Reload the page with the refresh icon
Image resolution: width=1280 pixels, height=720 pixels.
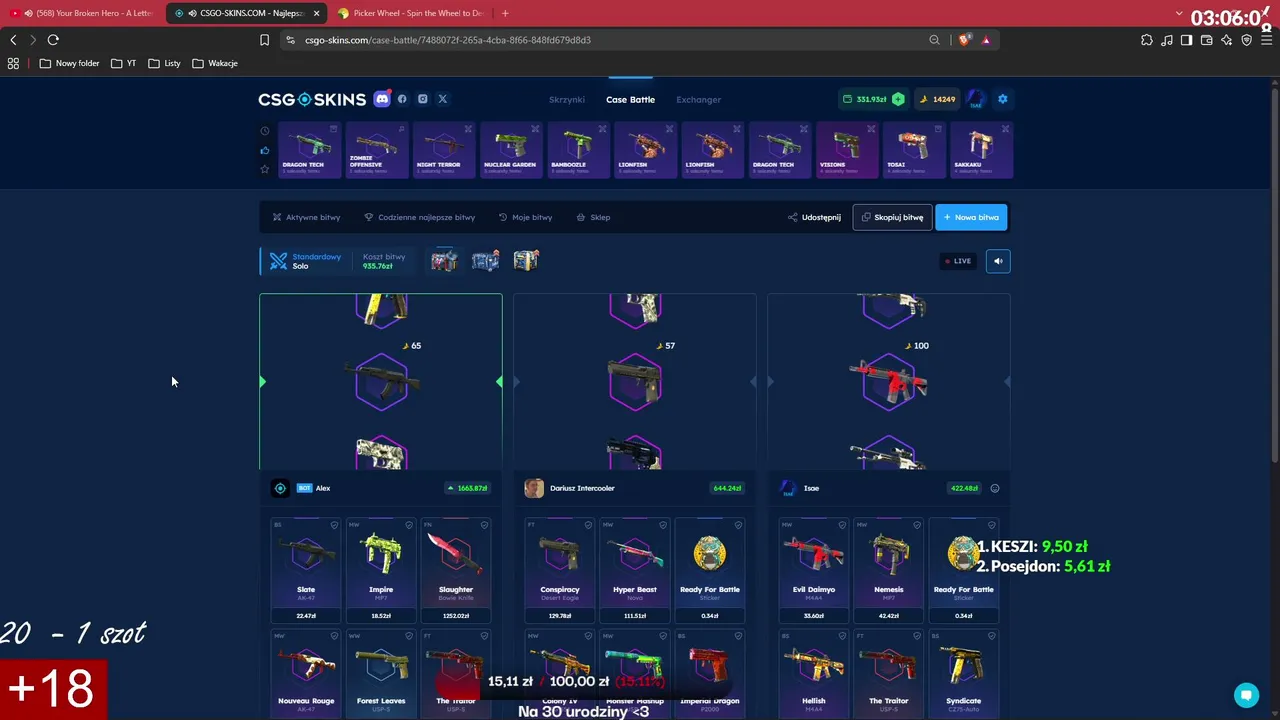pyautogui.click(x=53, y=40)
